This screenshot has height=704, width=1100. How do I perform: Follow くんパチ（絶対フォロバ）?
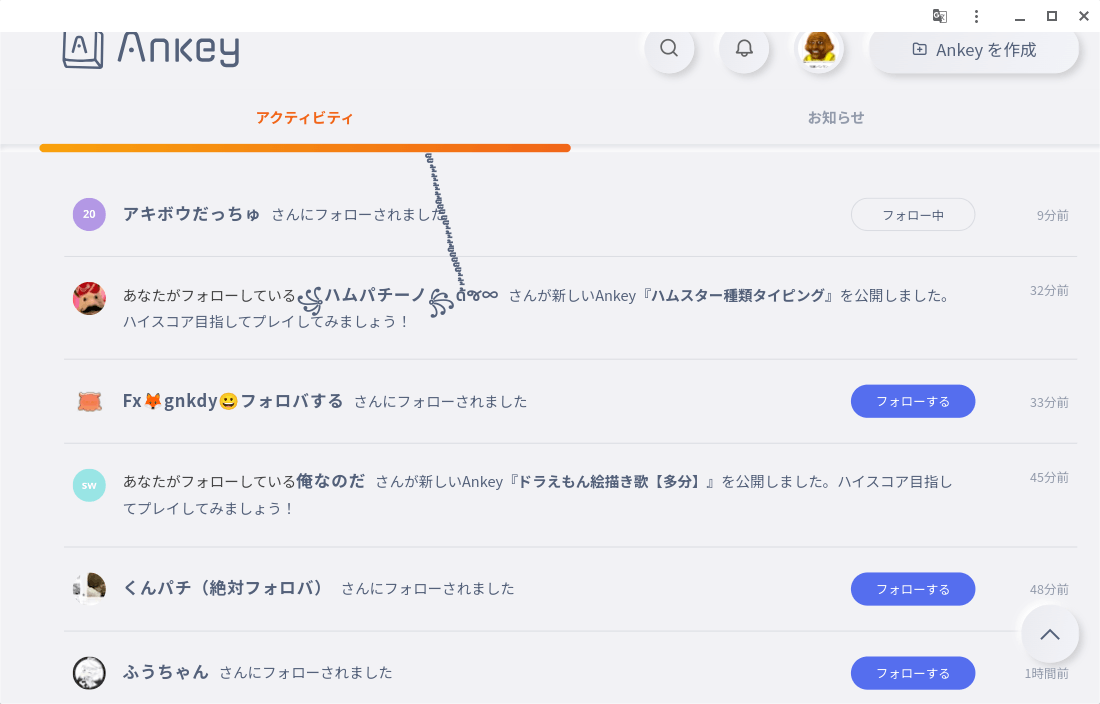912,589
